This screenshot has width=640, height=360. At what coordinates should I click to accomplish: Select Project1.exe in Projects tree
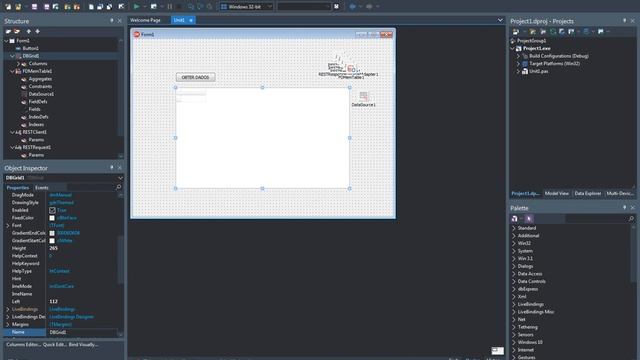536,48
